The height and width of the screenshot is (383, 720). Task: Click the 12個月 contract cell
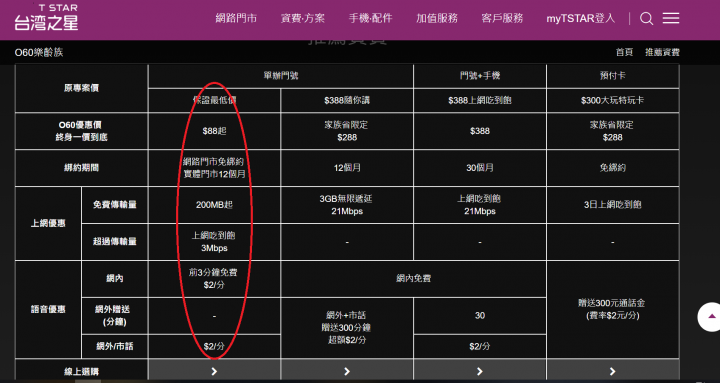tap(347, 168)
